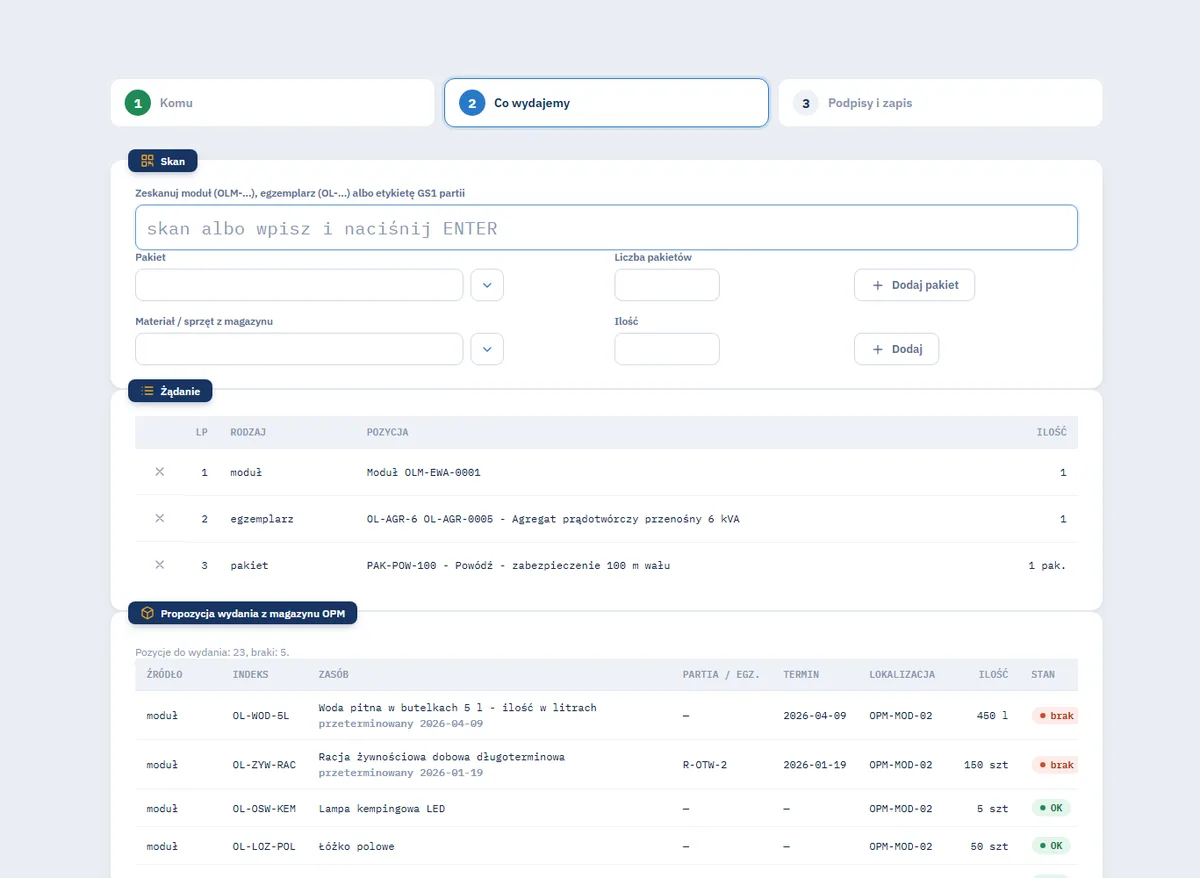Click index OL-LOZ-POL
The height and width of the screenshot is (878, 1200).
point(264,846)
